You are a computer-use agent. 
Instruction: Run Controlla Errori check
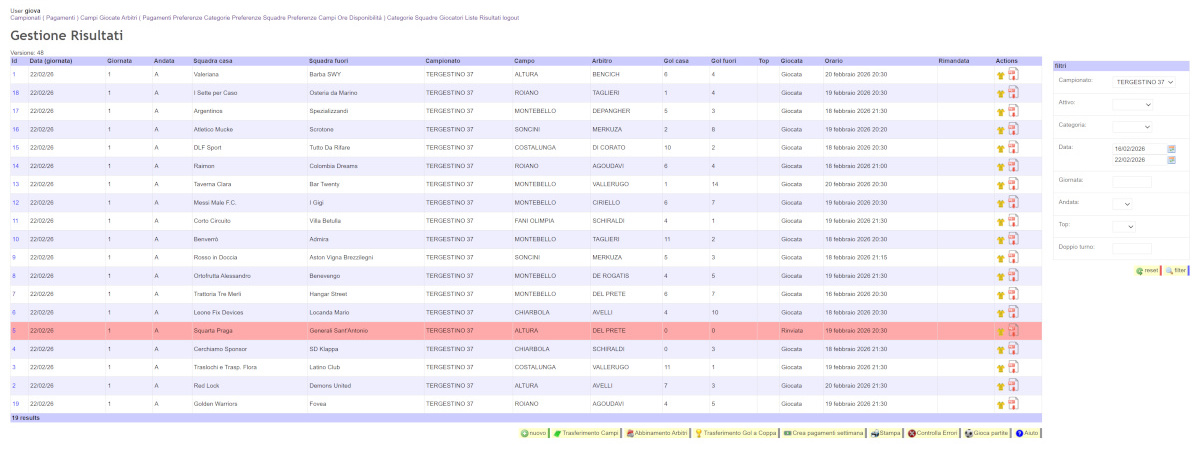click(932, 433)
